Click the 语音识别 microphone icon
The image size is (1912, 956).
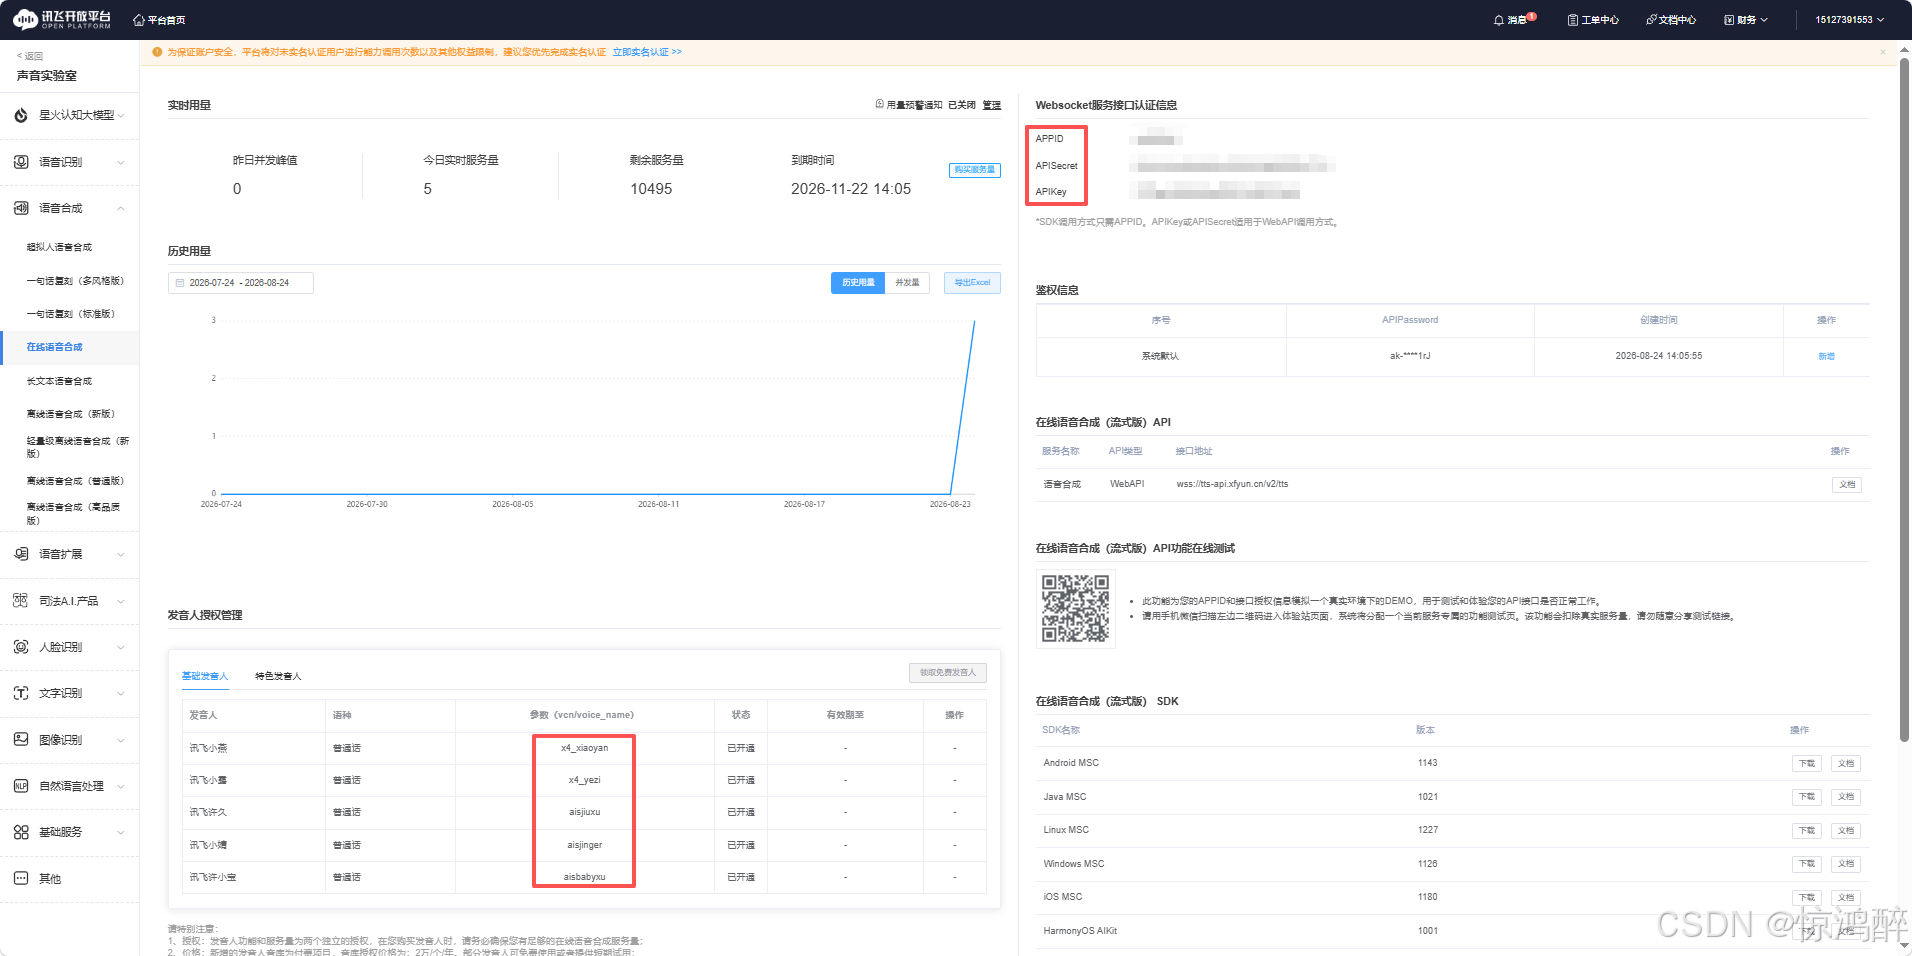(x=21, y=162)
